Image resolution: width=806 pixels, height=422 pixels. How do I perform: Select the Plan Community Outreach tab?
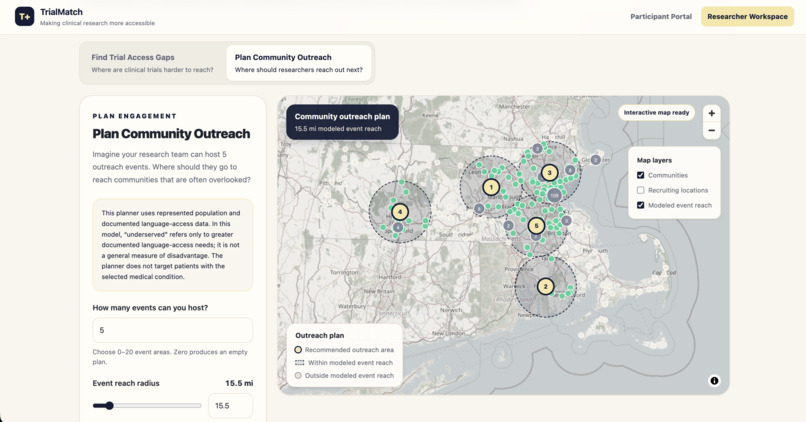tap(299, 63)
